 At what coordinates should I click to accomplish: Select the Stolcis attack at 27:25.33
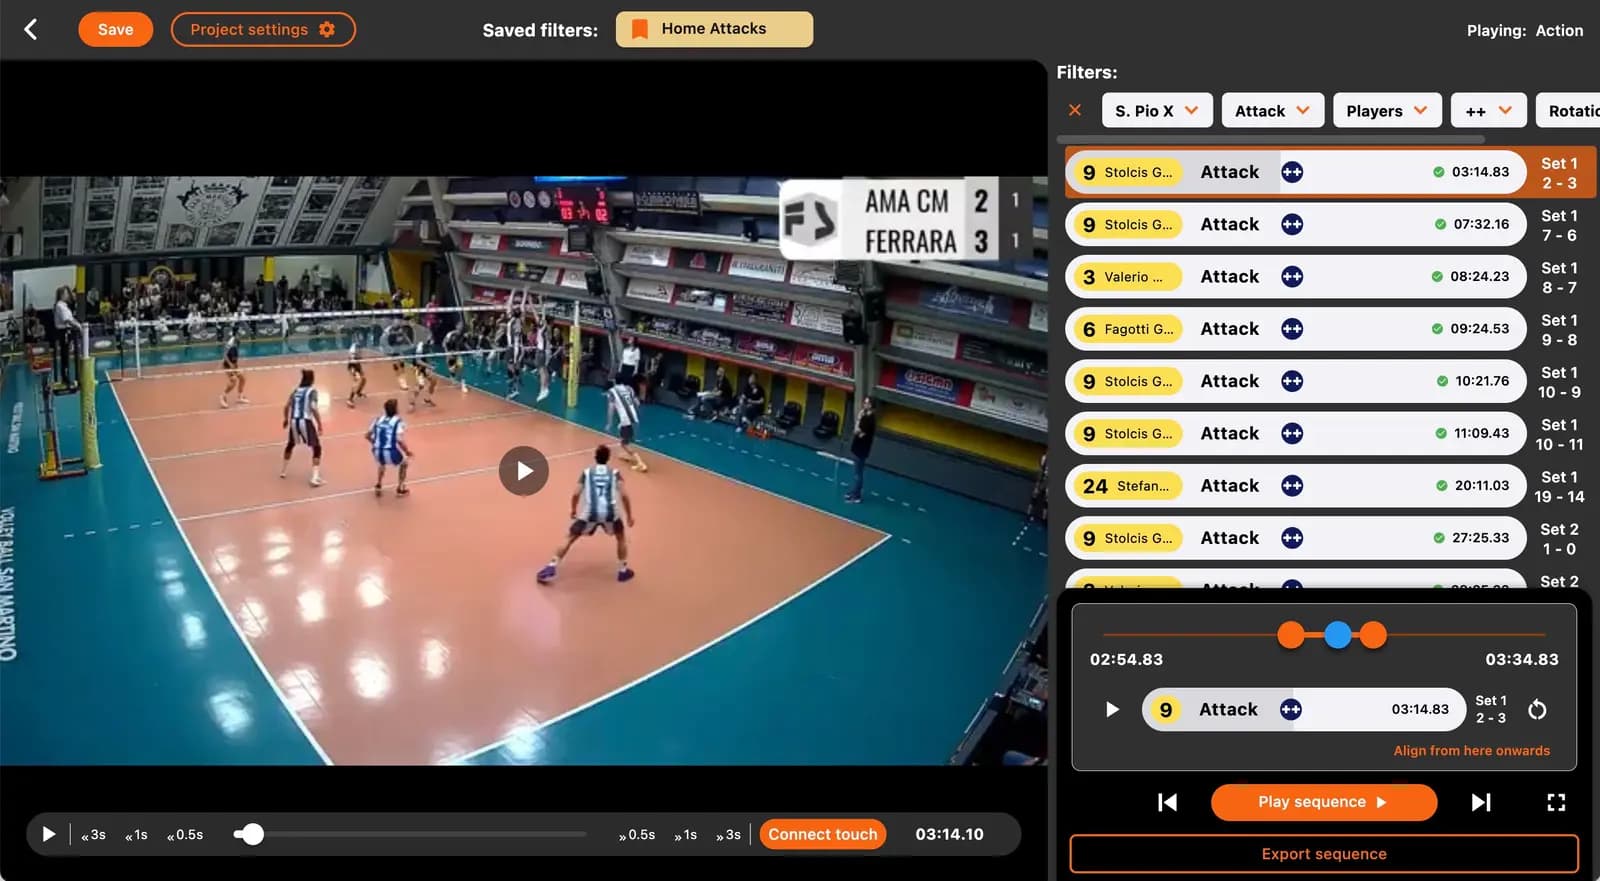click(x=1295, y=538)
